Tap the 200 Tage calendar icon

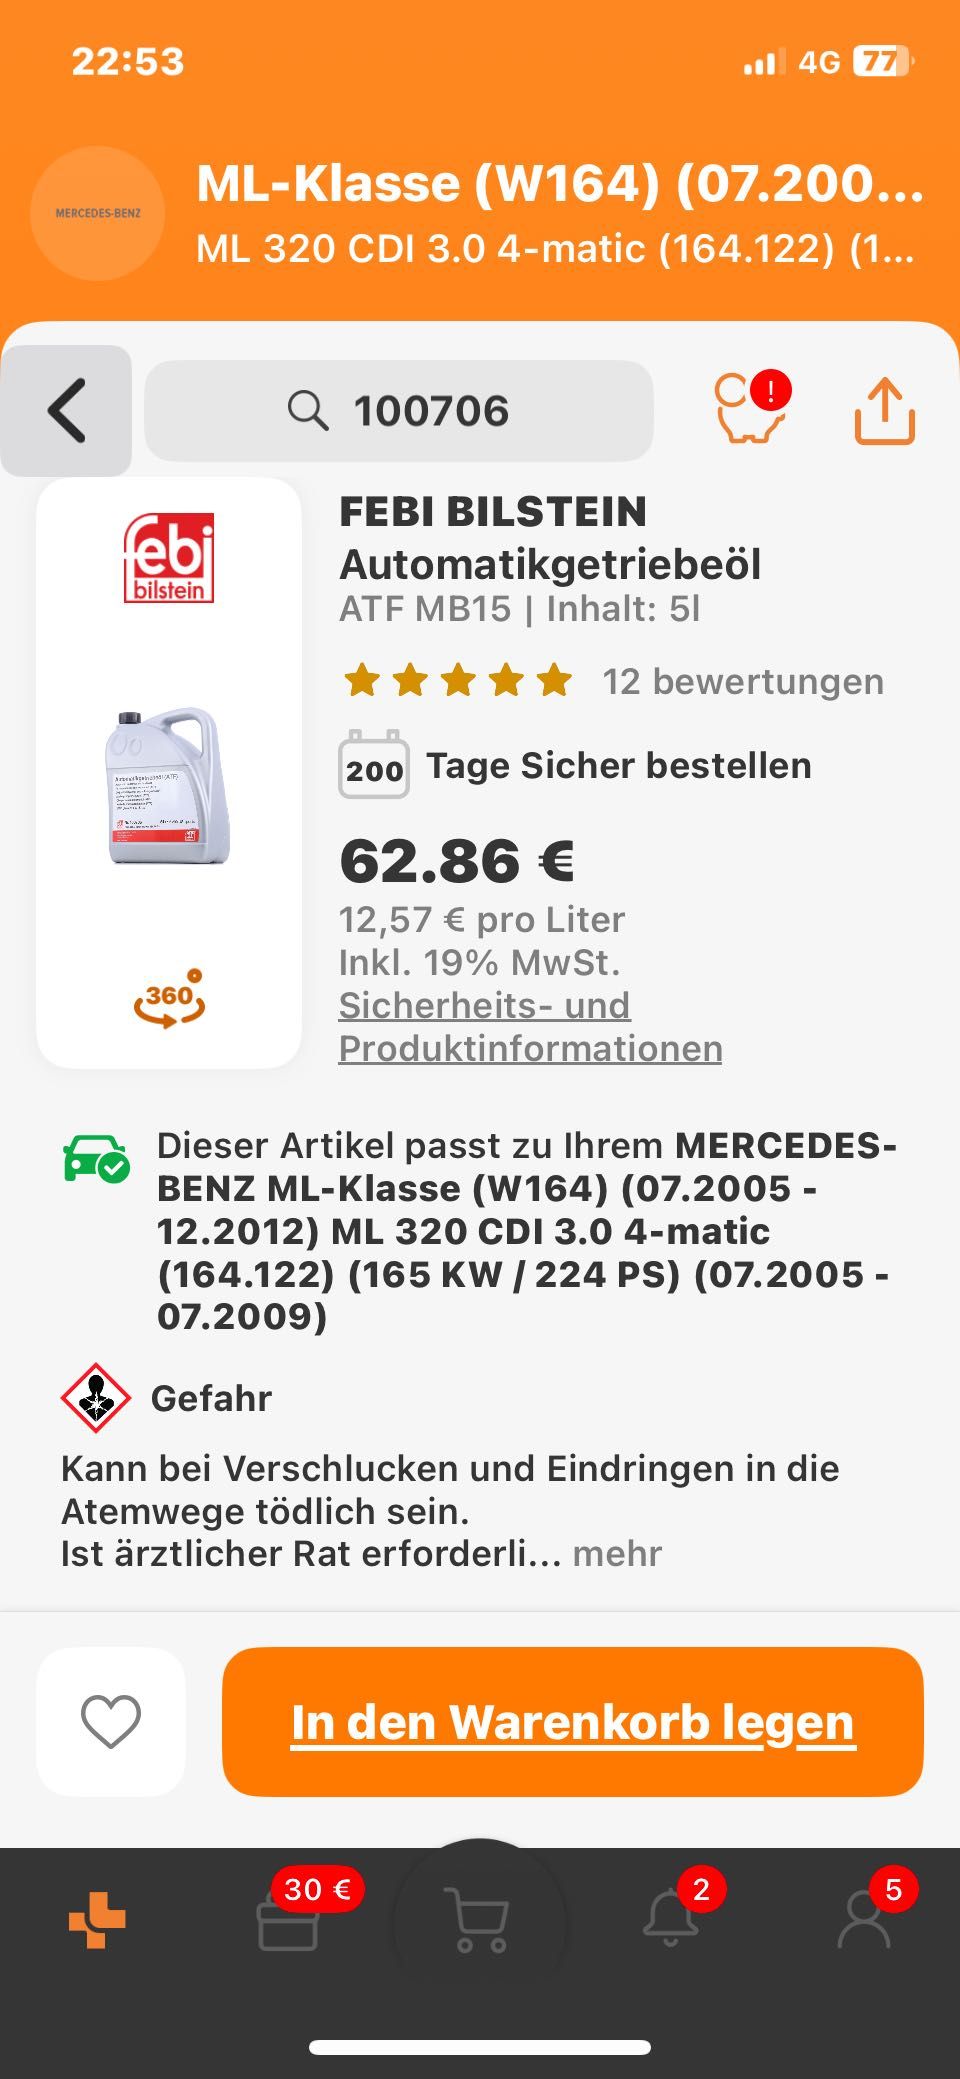tap(374, 765)
